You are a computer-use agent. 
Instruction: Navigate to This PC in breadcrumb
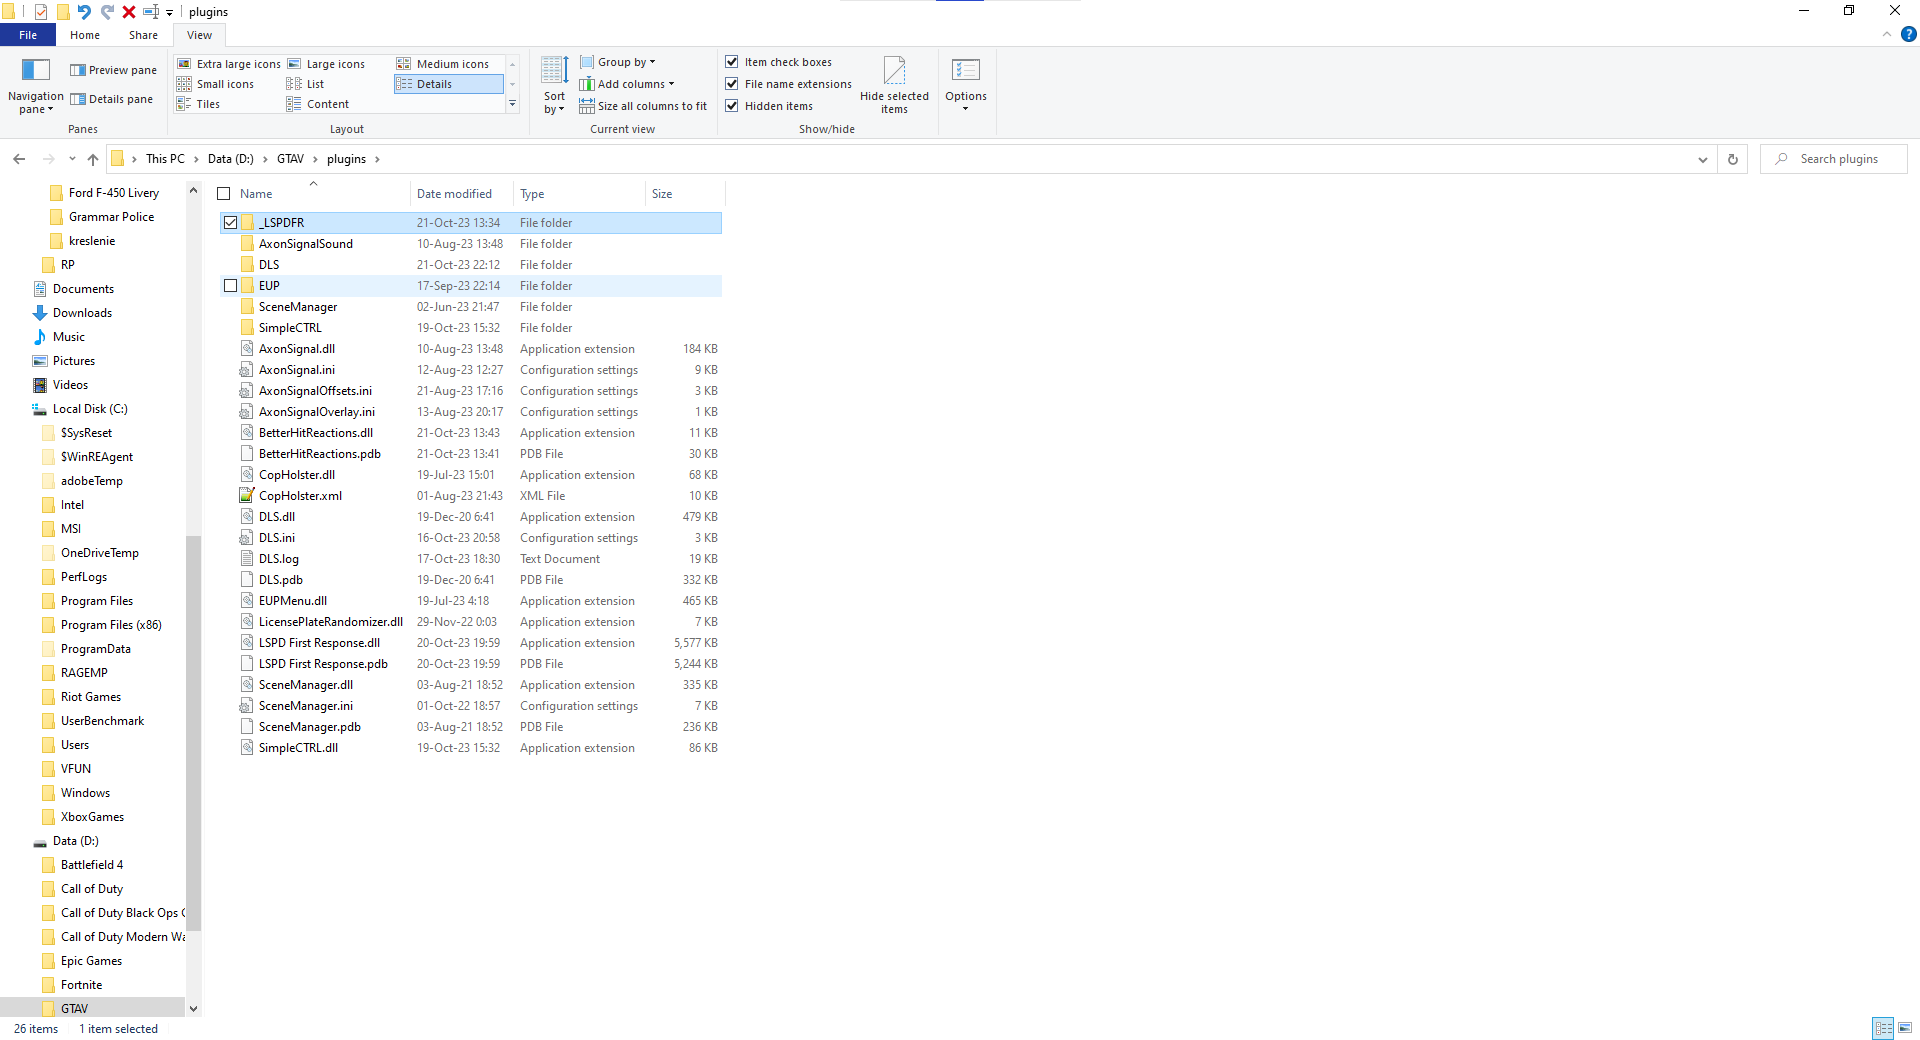pyautogui.click(x=165, y=159)
